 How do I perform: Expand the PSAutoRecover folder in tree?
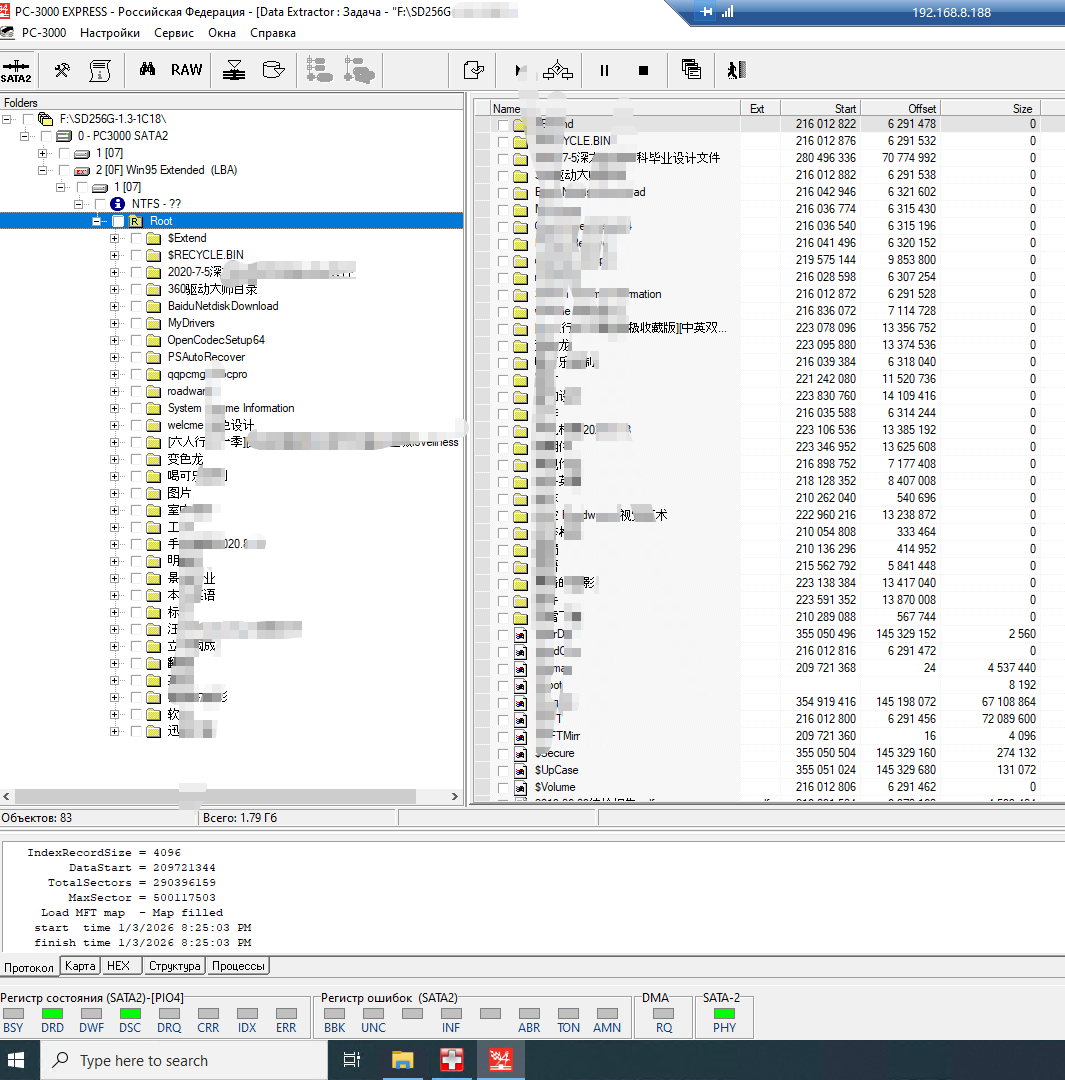[x=114, y=357]
